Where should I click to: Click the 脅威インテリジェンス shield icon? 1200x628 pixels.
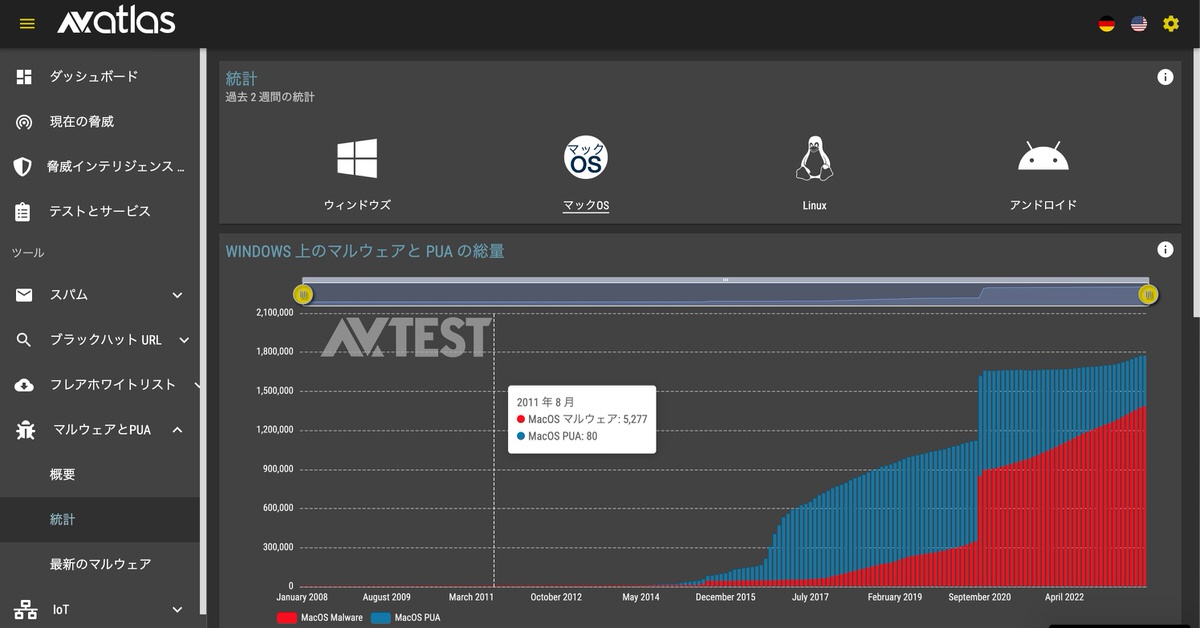[x=23, y=166]
